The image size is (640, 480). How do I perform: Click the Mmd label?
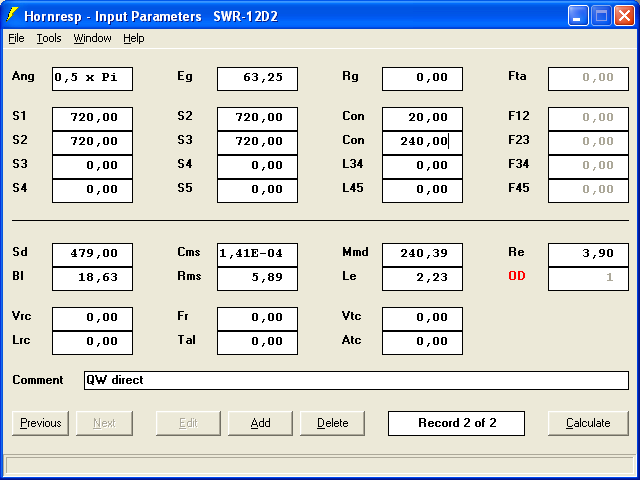[356, 252]
